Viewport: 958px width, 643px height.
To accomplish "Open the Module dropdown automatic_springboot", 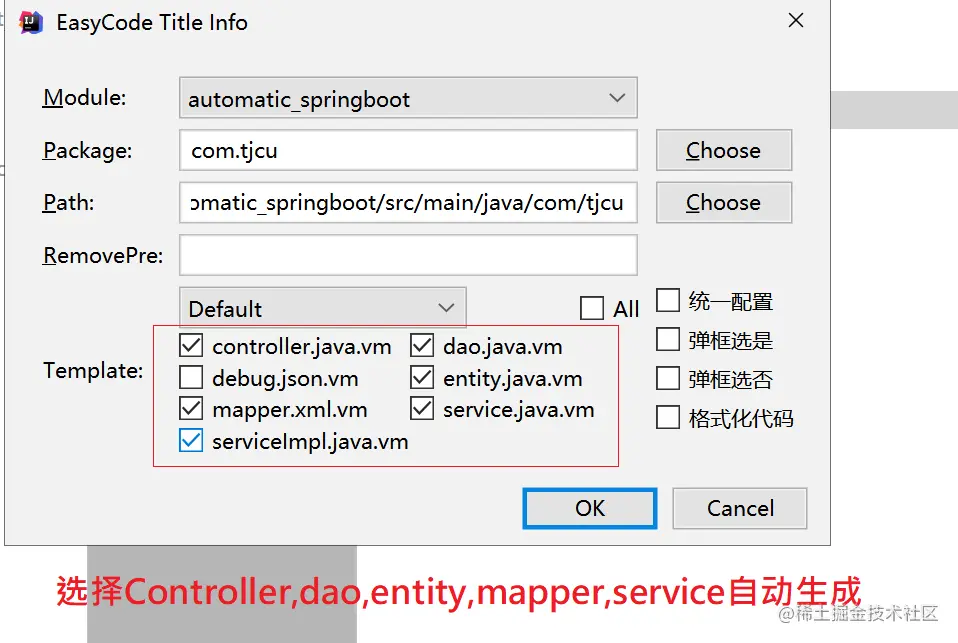I will [408, 98].
